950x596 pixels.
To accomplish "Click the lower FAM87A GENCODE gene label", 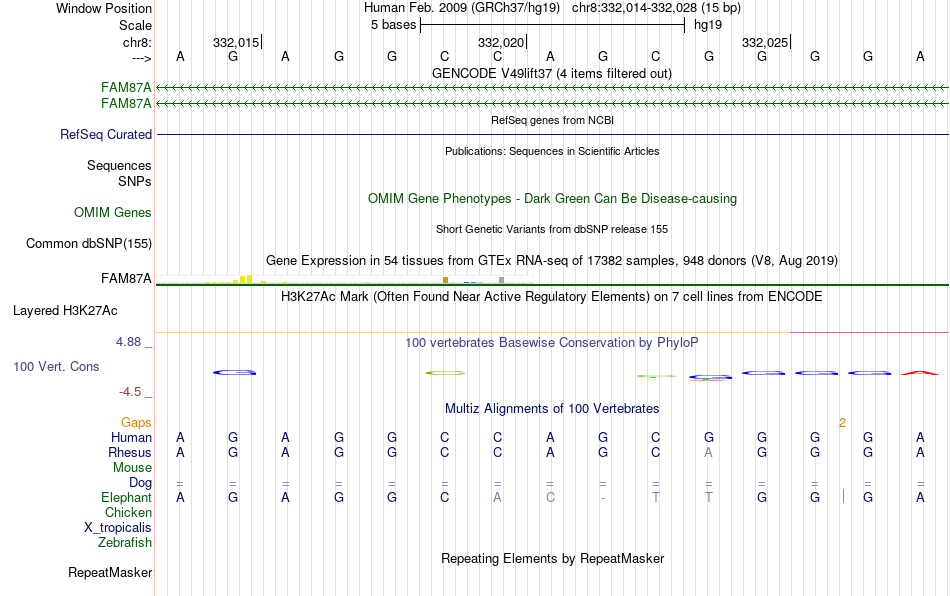I will [x=126, y=104].
